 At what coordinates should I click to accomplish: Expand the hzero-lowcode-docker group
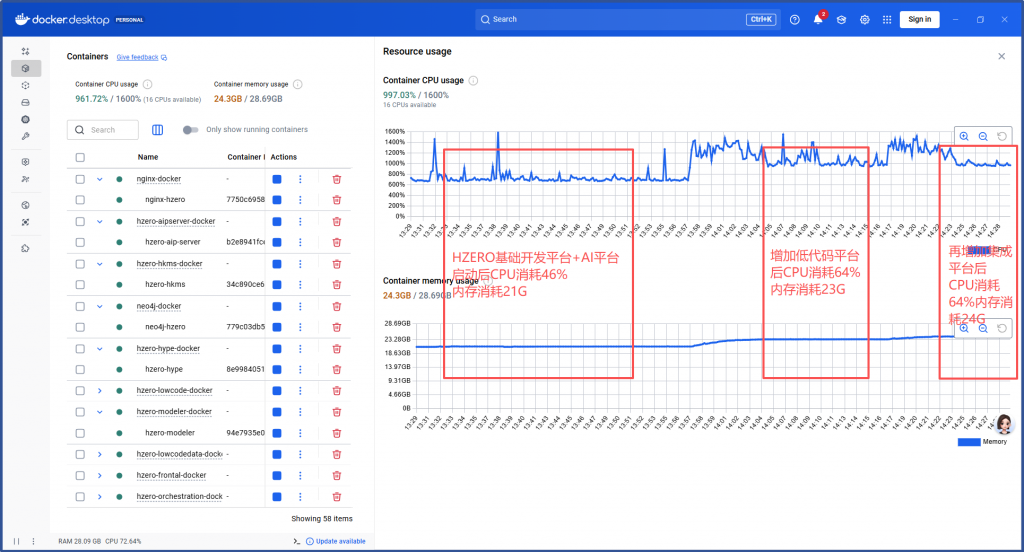tap(100, 390)
